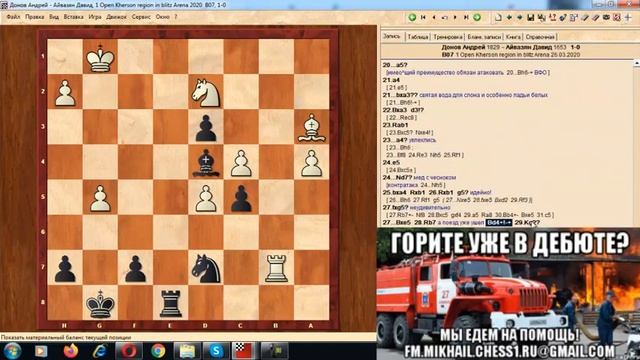
Task: Click the green previous game button
Action: pyautogui.click(x=412, y=17)
